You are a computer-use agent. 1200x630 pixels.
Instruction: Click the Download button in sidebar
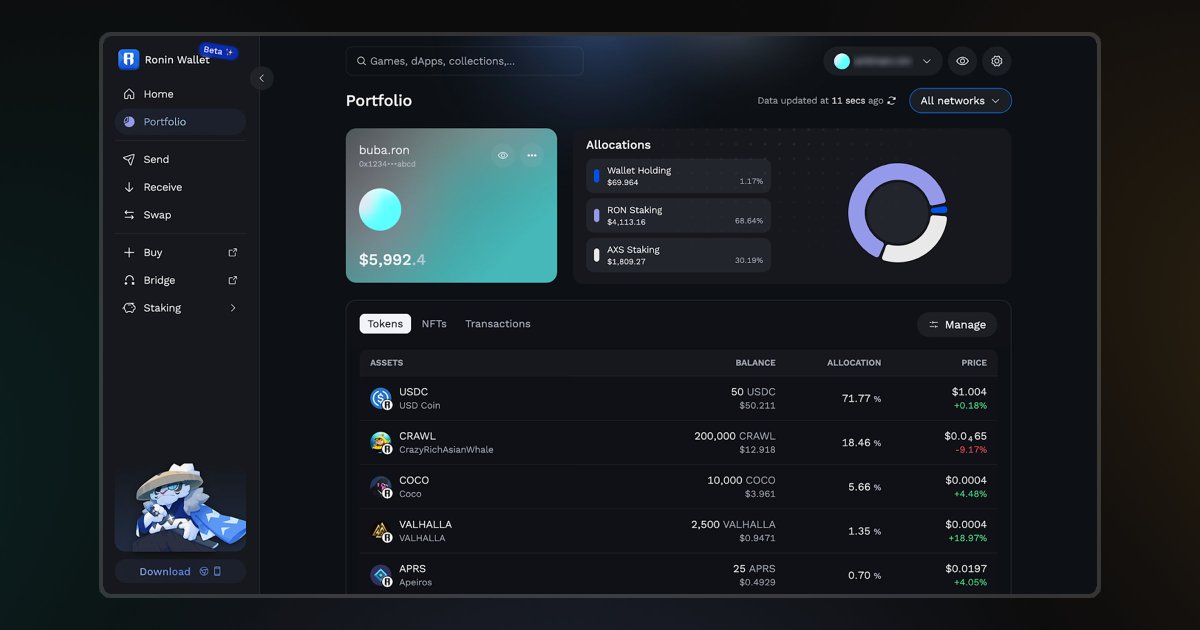point(180,572)
